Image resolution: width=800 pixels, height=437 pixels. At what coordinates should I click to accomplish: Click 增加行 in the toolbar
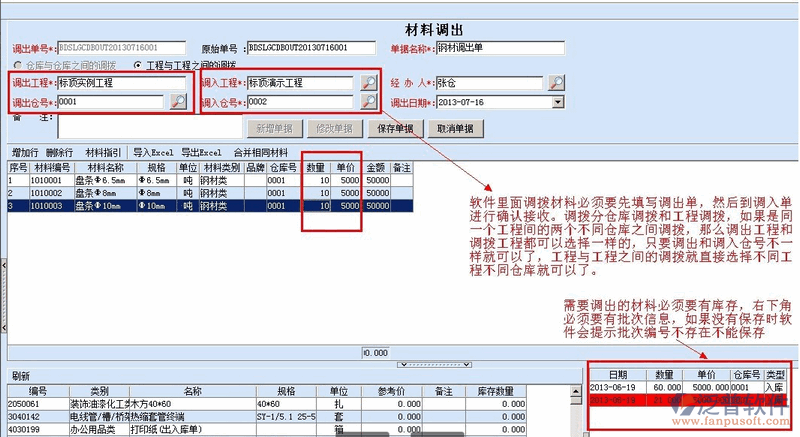click(25, 152)
